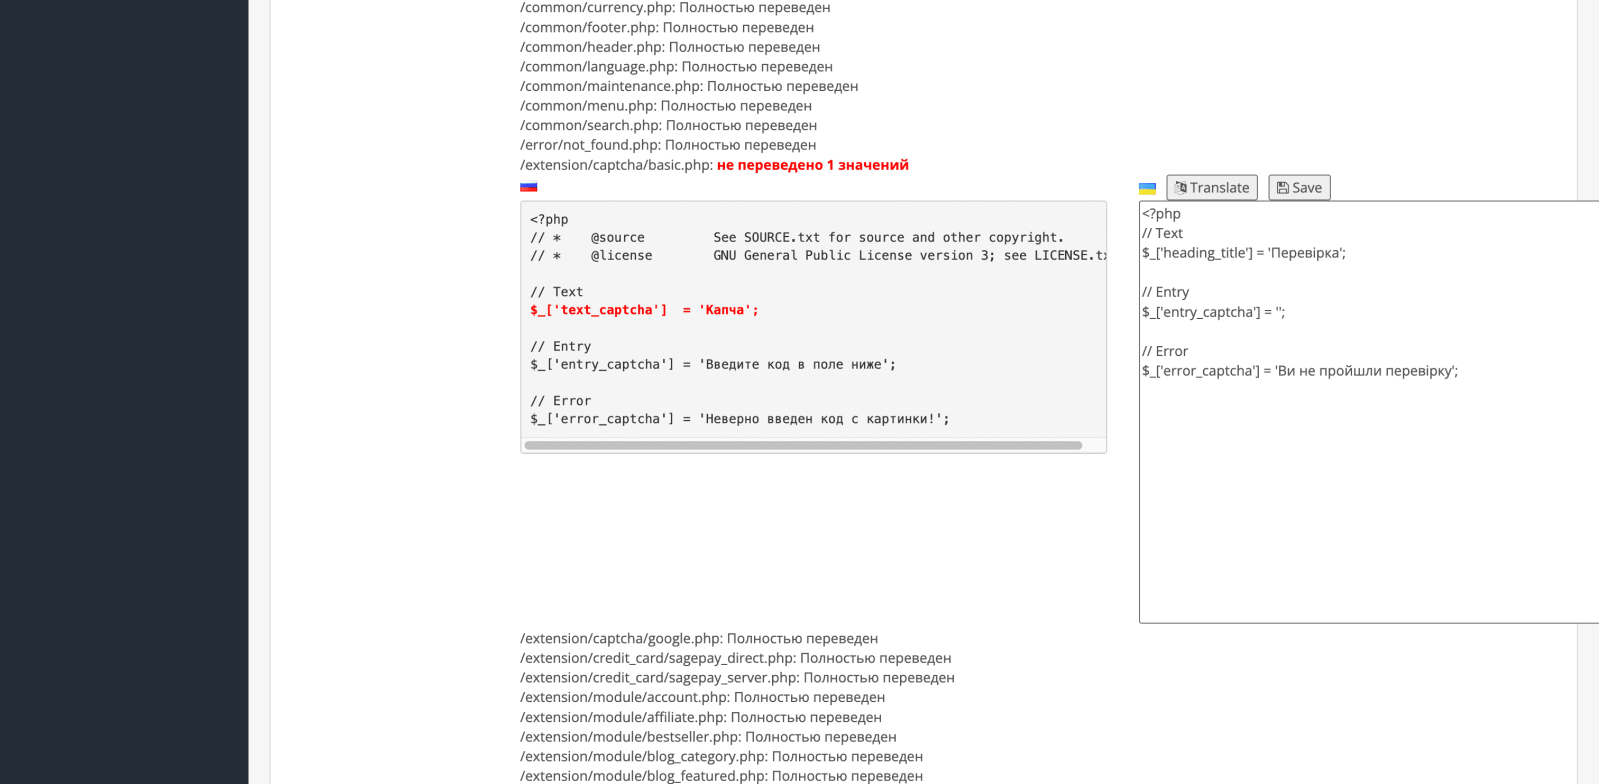
Task: Select the /common/header.php row
Action: 670,47
